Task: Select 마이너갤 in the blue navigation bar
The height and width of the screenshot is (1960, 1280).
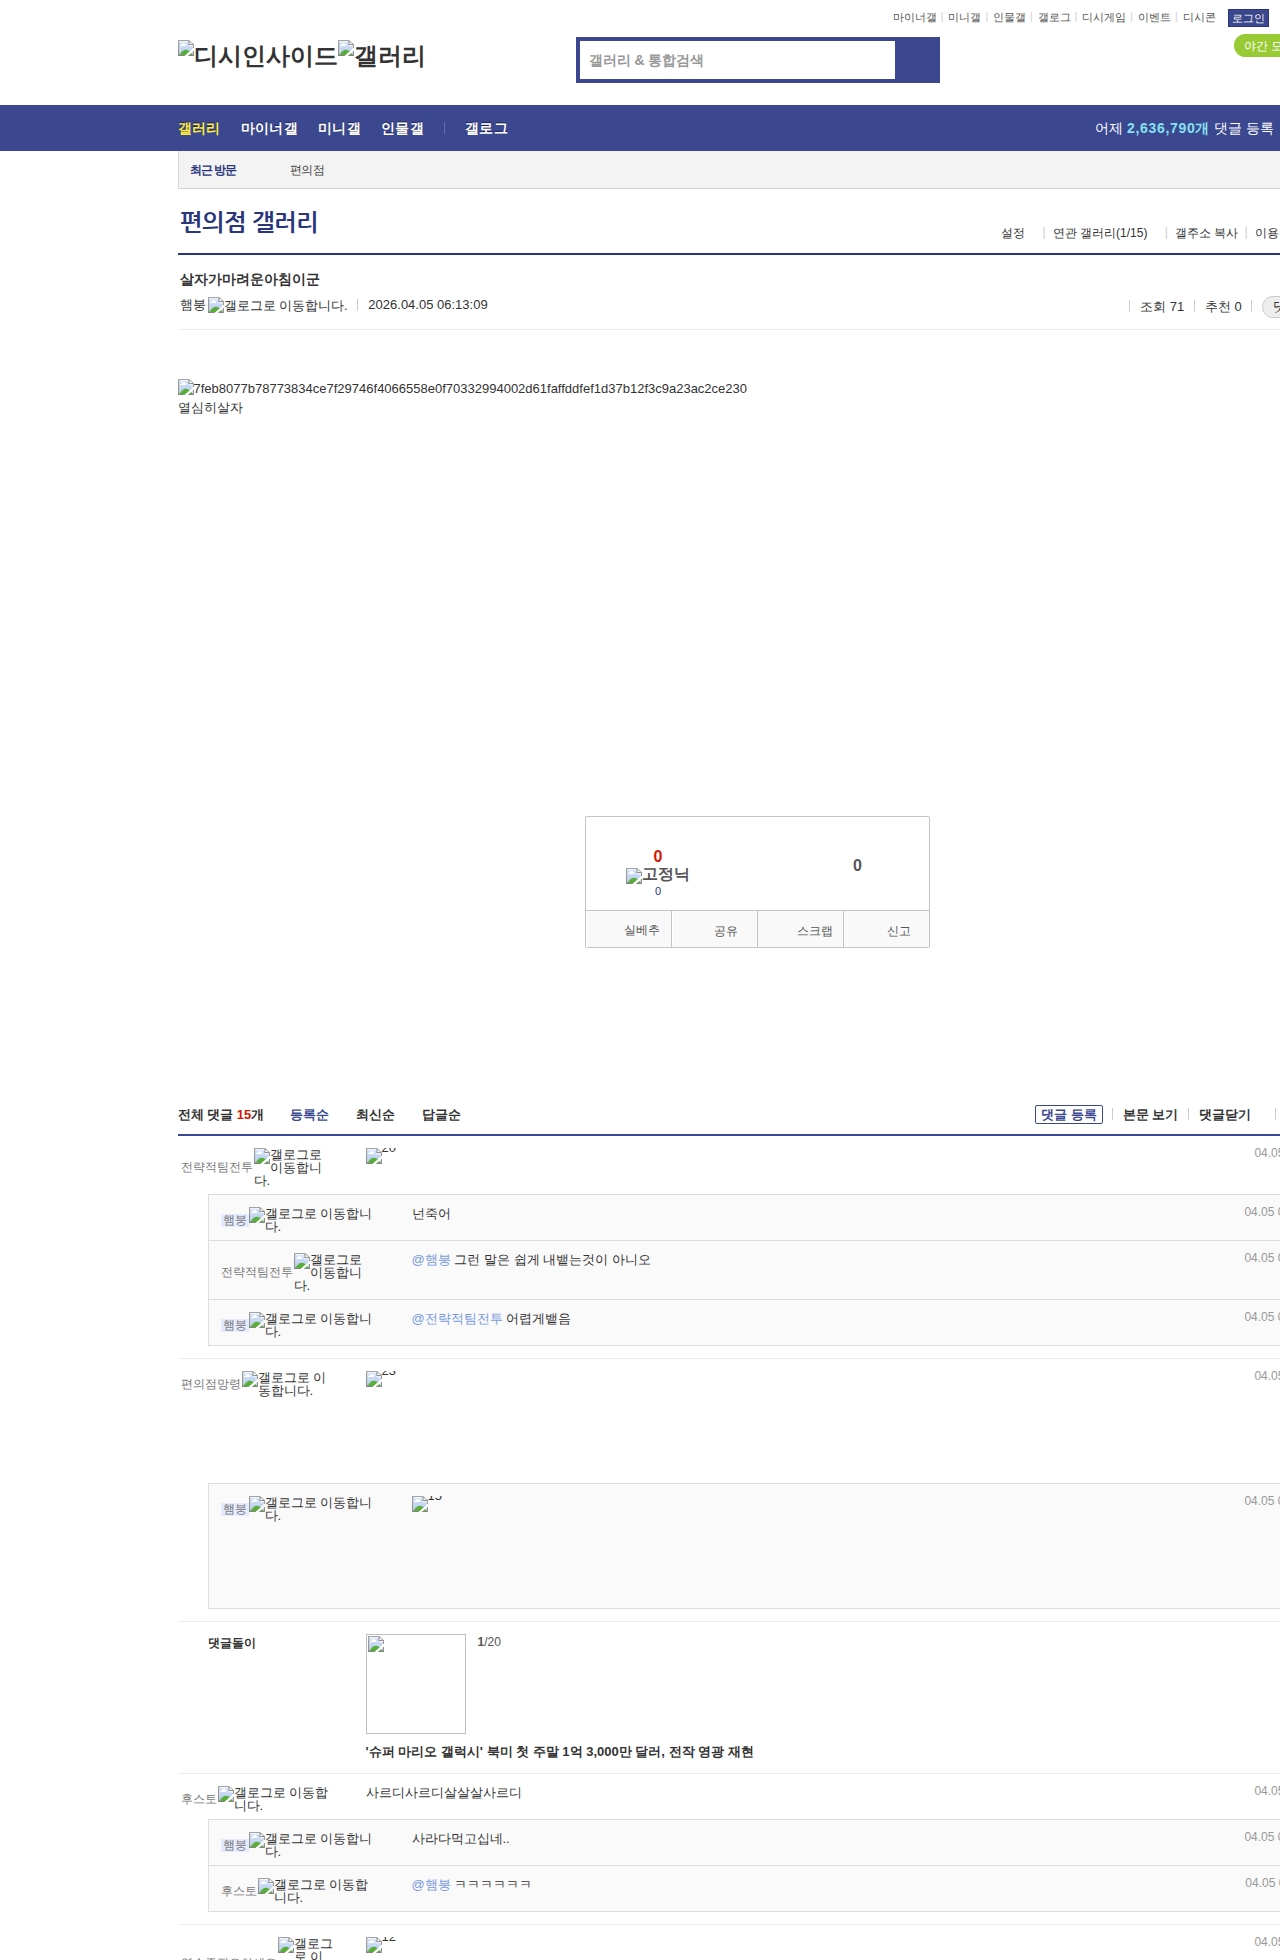Action: click(x=269, y=128)
